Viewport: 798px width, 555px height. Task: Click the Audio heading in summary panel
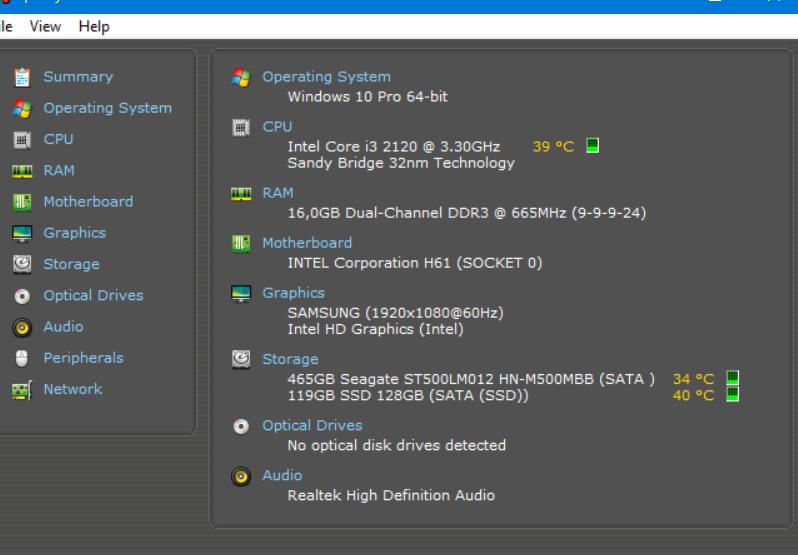282,475
